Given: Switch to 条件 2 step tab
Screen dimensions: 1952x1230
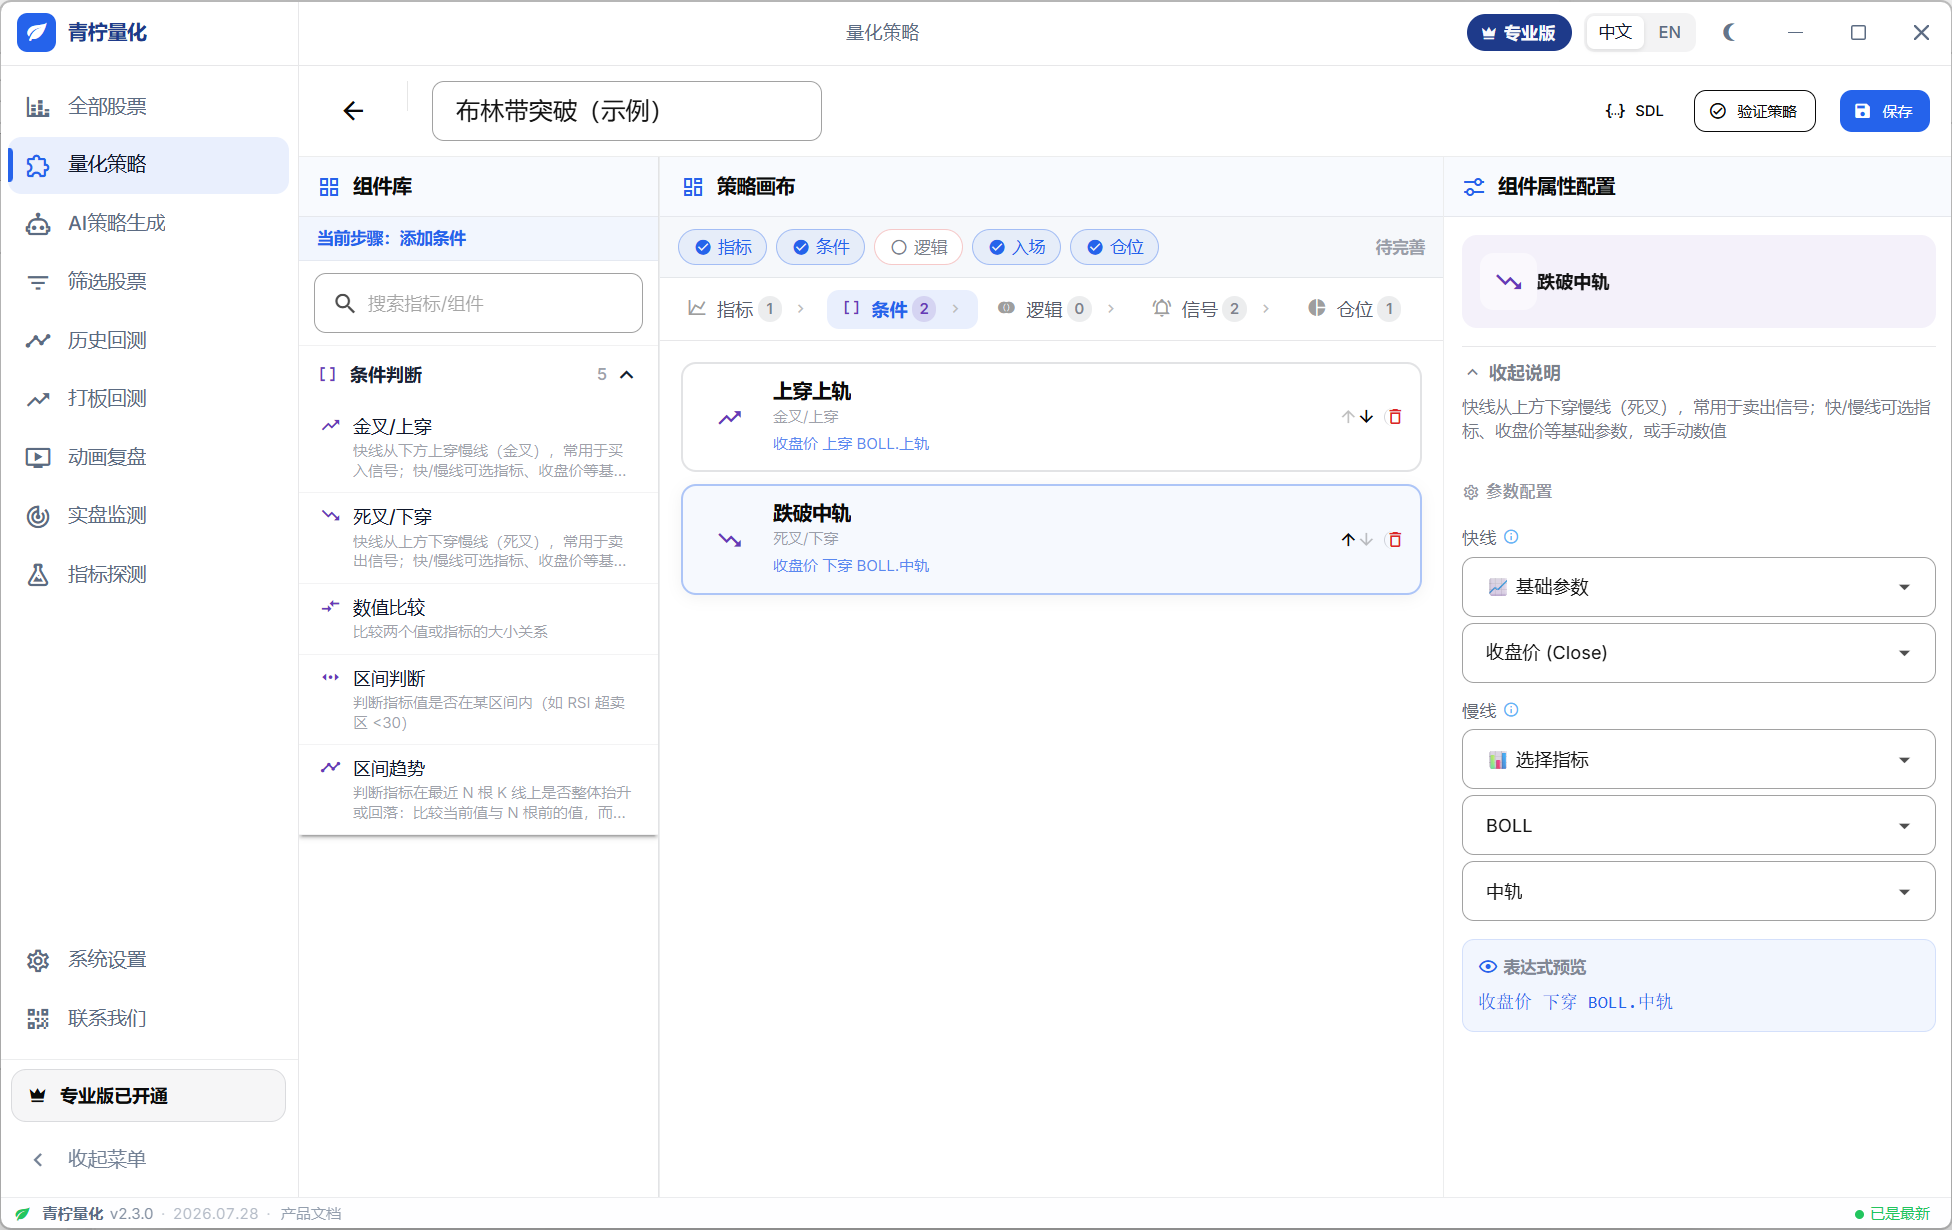Looking at the screenshot, I should coord(902,309).
